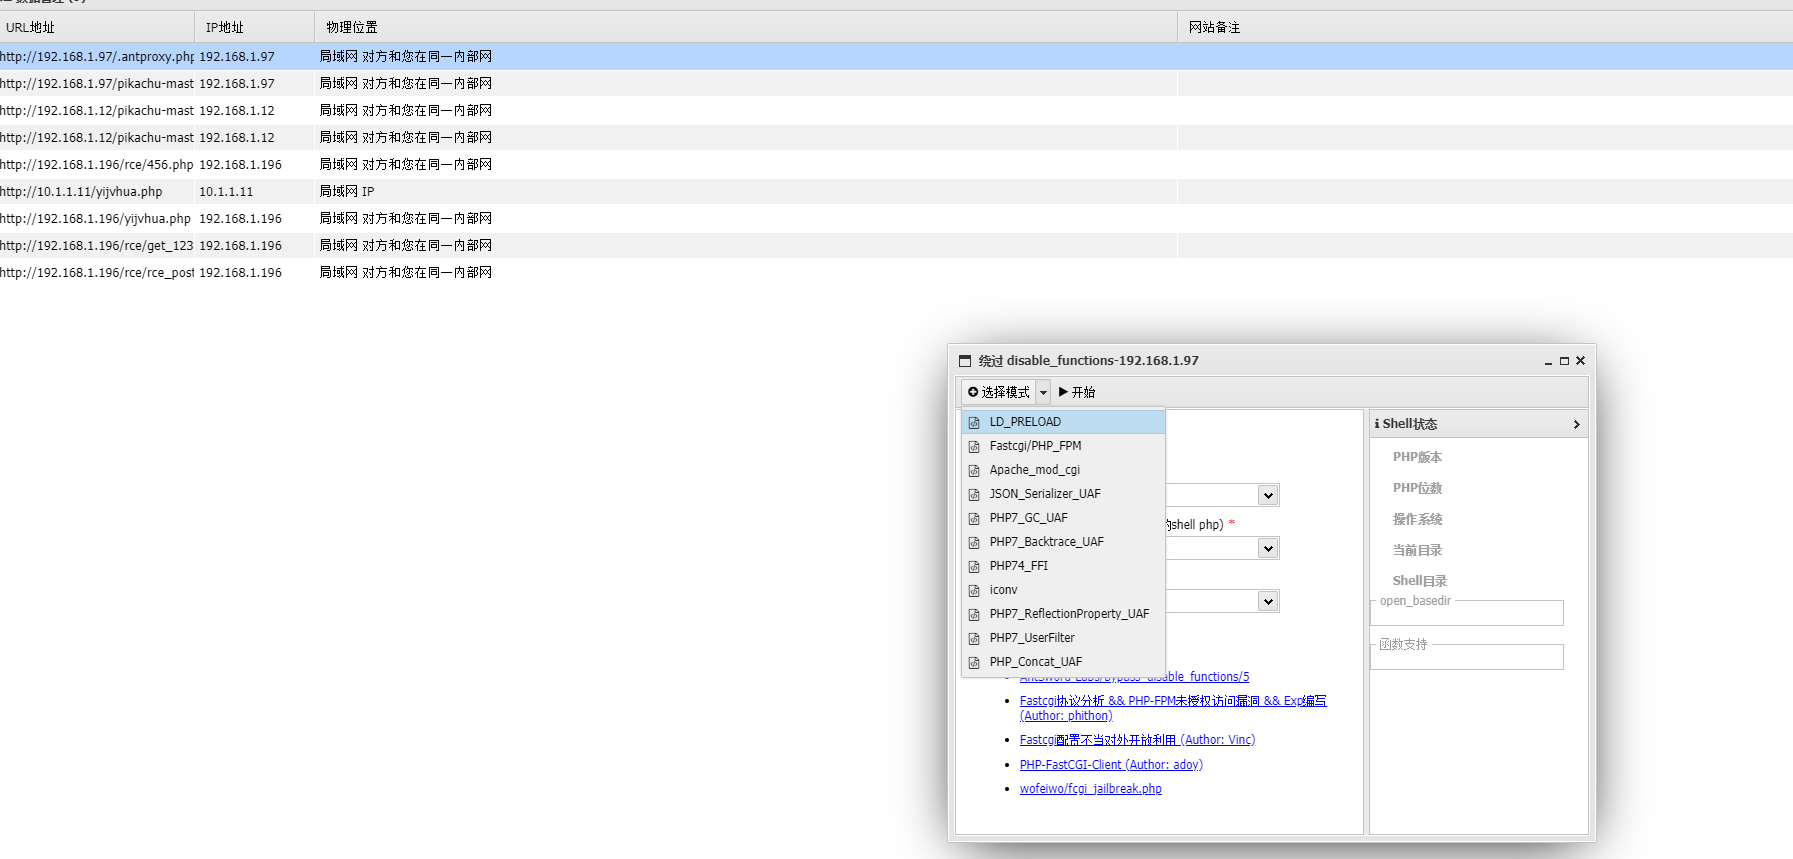Open the 选择模式 mode dropdown

click(998, 392)
